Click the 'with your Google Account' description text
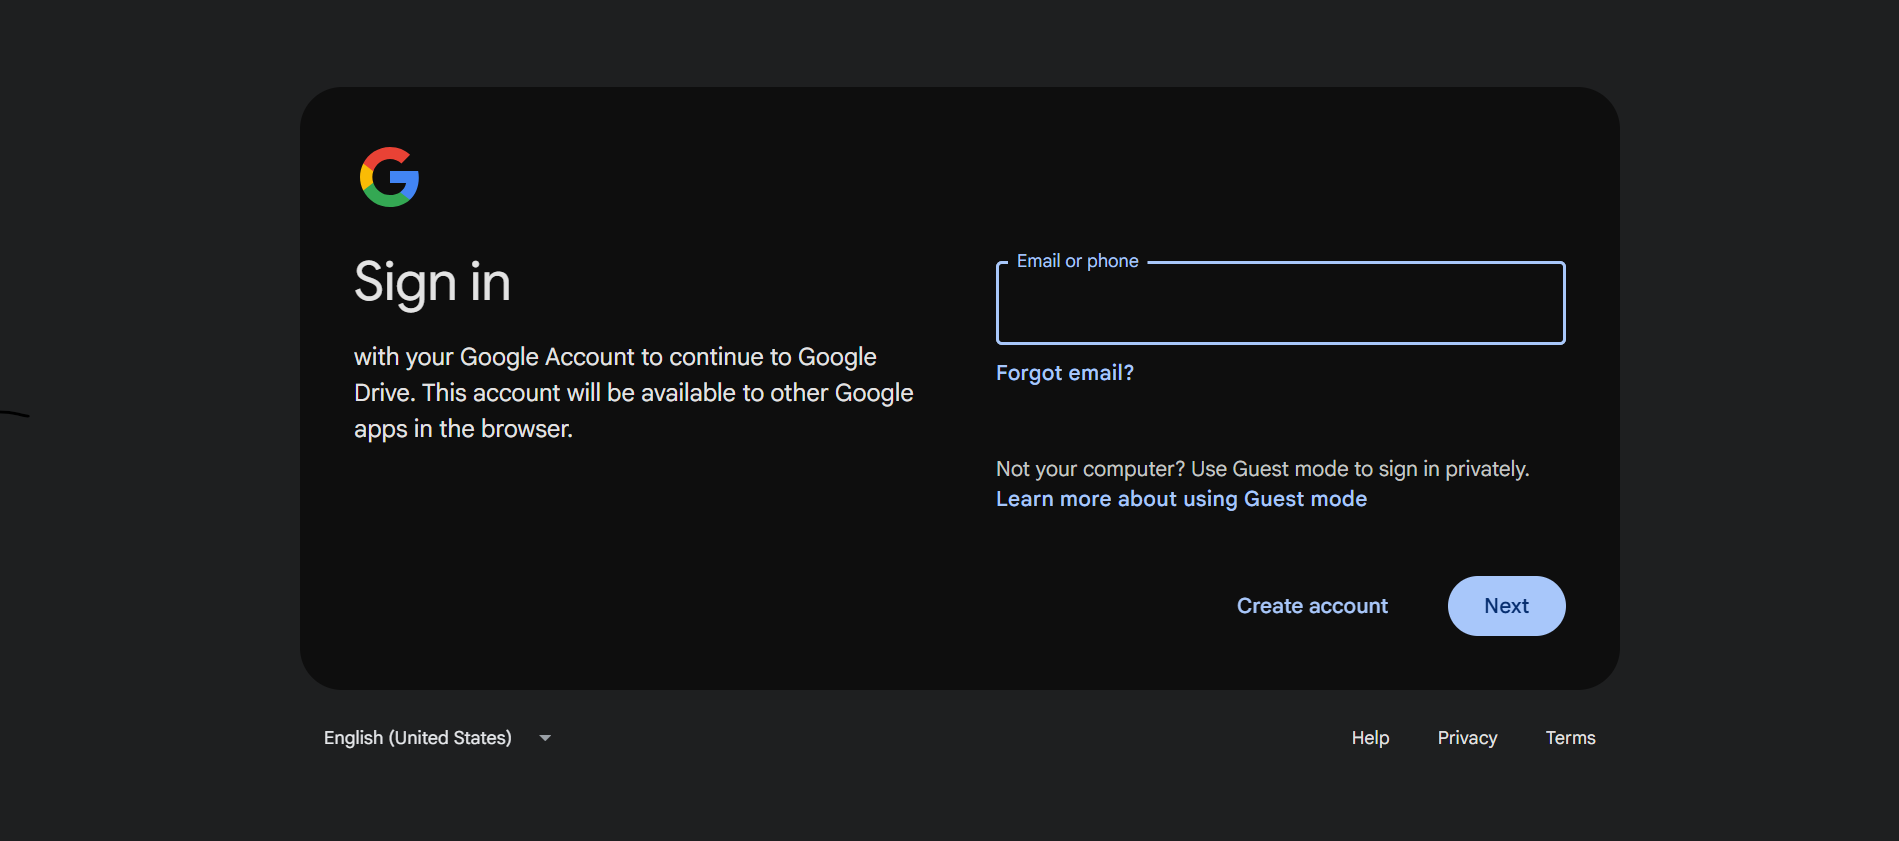 point(634,393)
